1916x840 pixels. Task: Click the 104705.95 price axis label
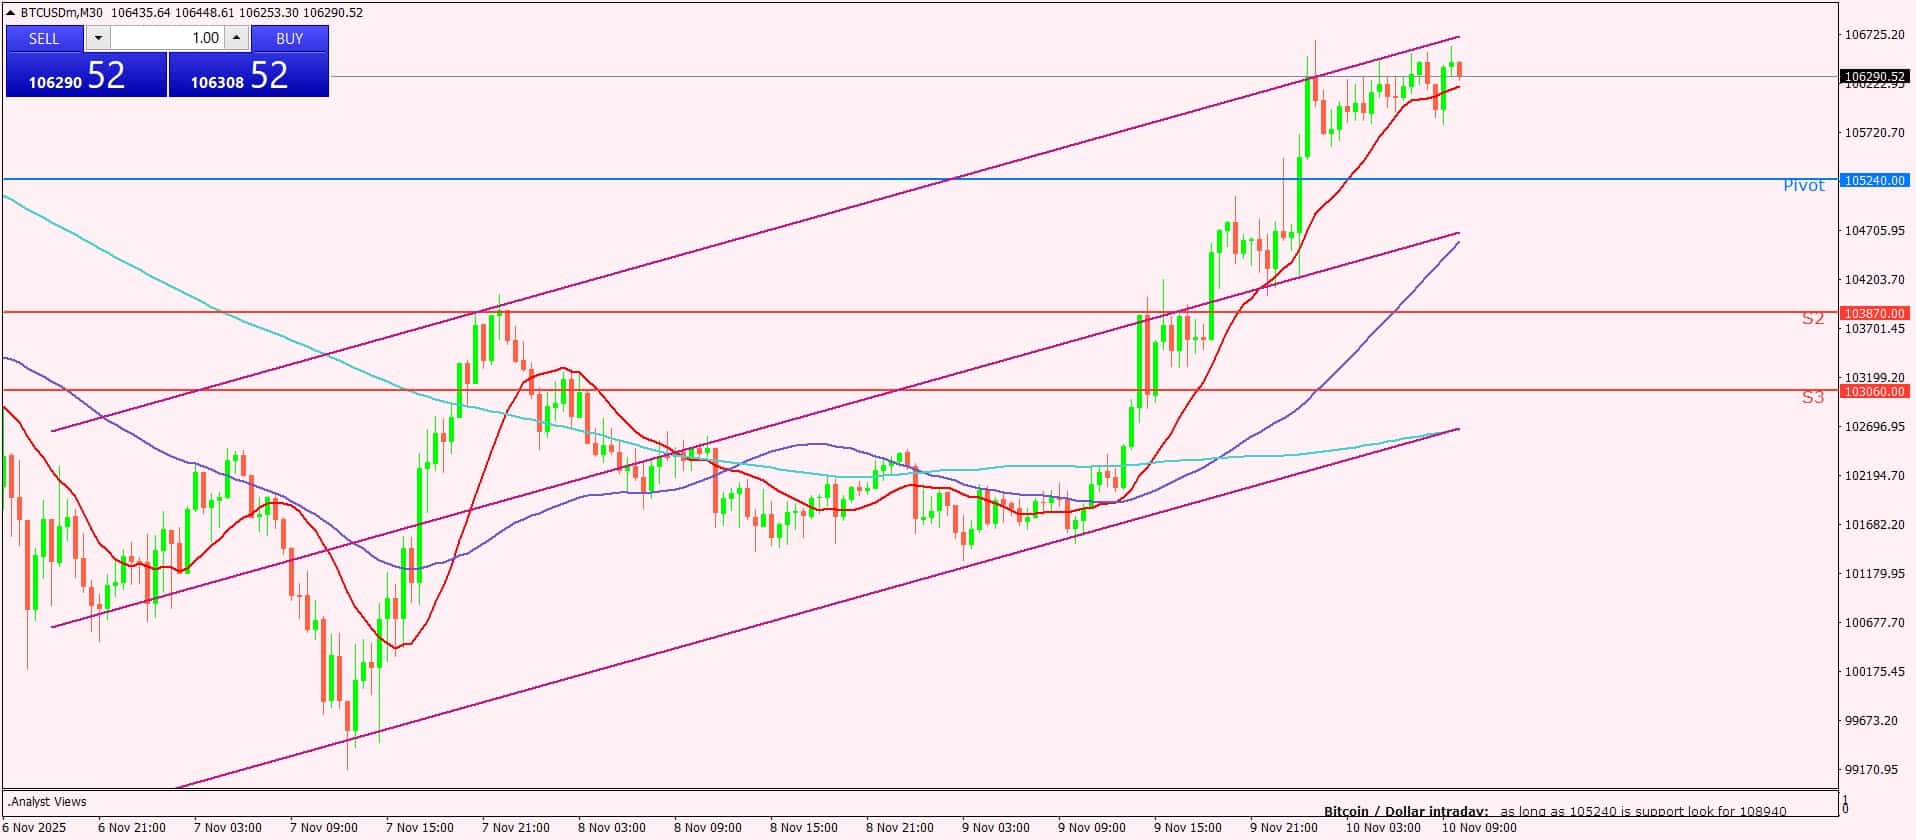coord(1875,230)
